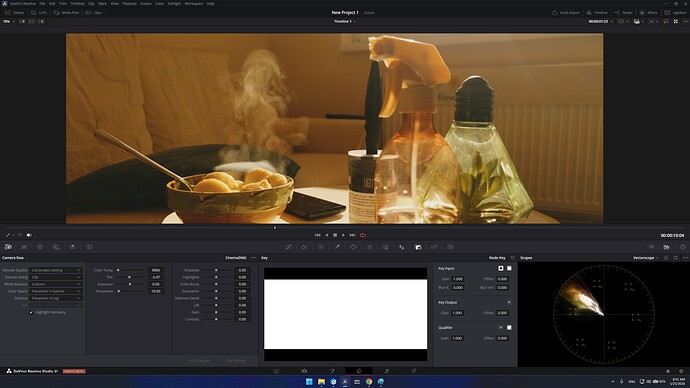Open the Decode Quality dropdown
The image size is (690, 388).
point(56,270)
